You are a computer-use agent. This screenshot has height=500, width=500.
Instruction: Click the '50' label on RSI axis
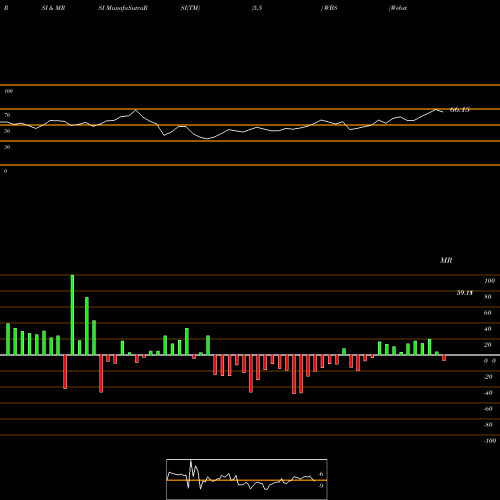click(x=7, y=131)
